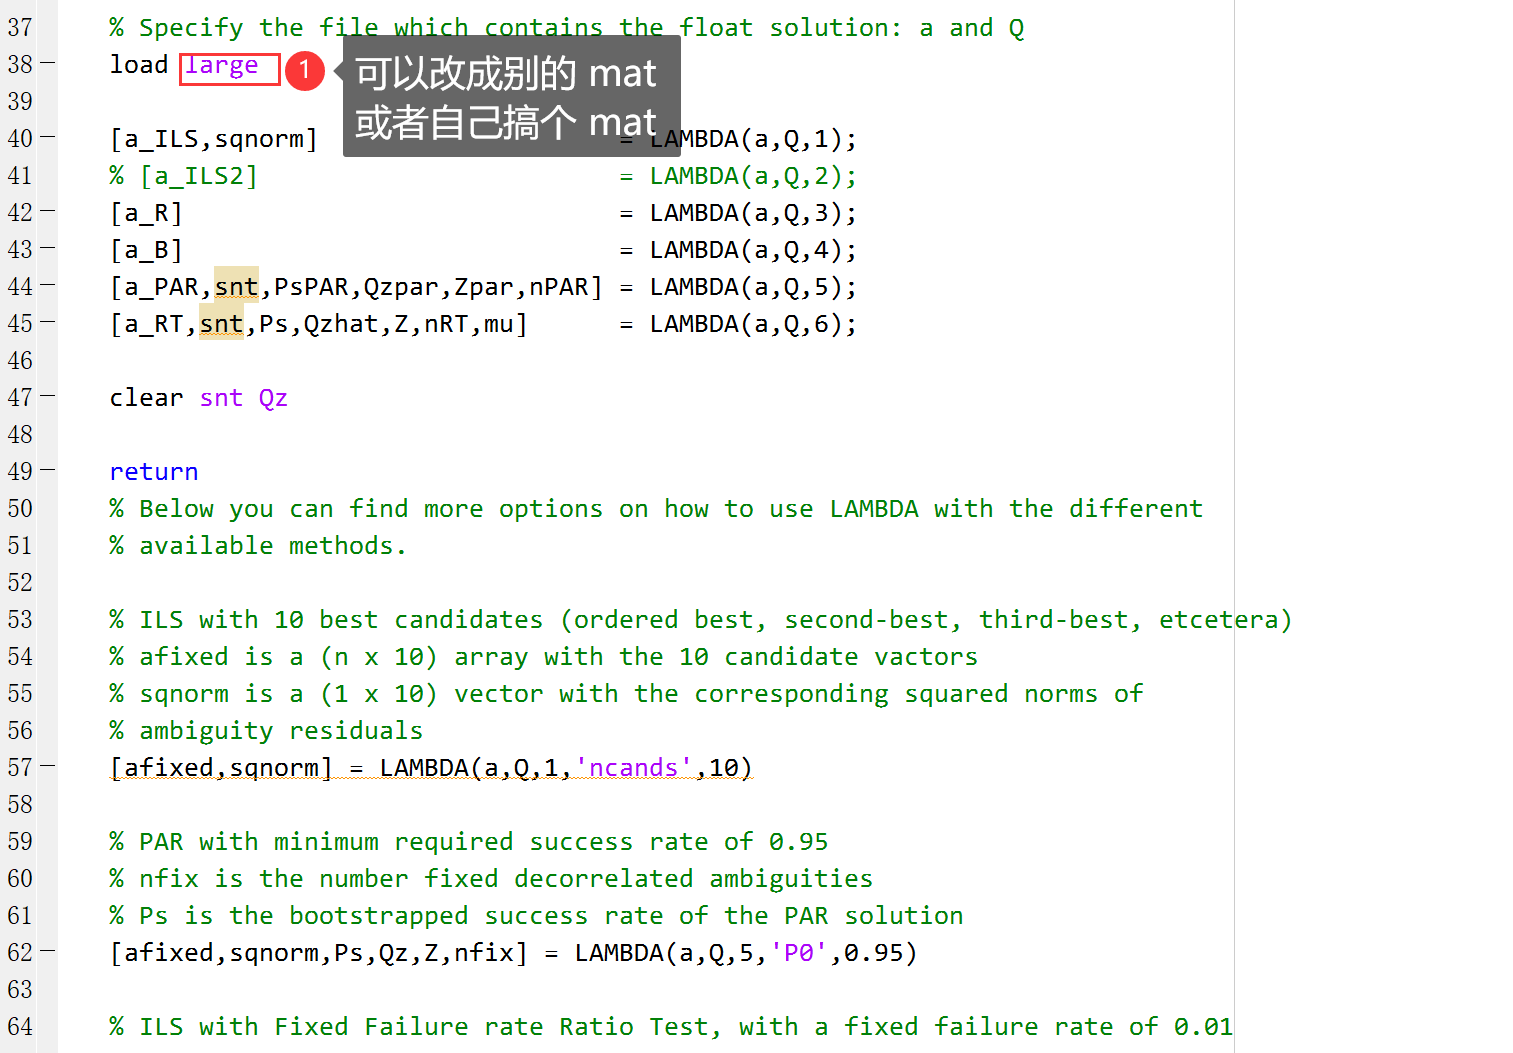Click the 'large' filename after load
This screenshot has width=1513, height=1053.
222,66
